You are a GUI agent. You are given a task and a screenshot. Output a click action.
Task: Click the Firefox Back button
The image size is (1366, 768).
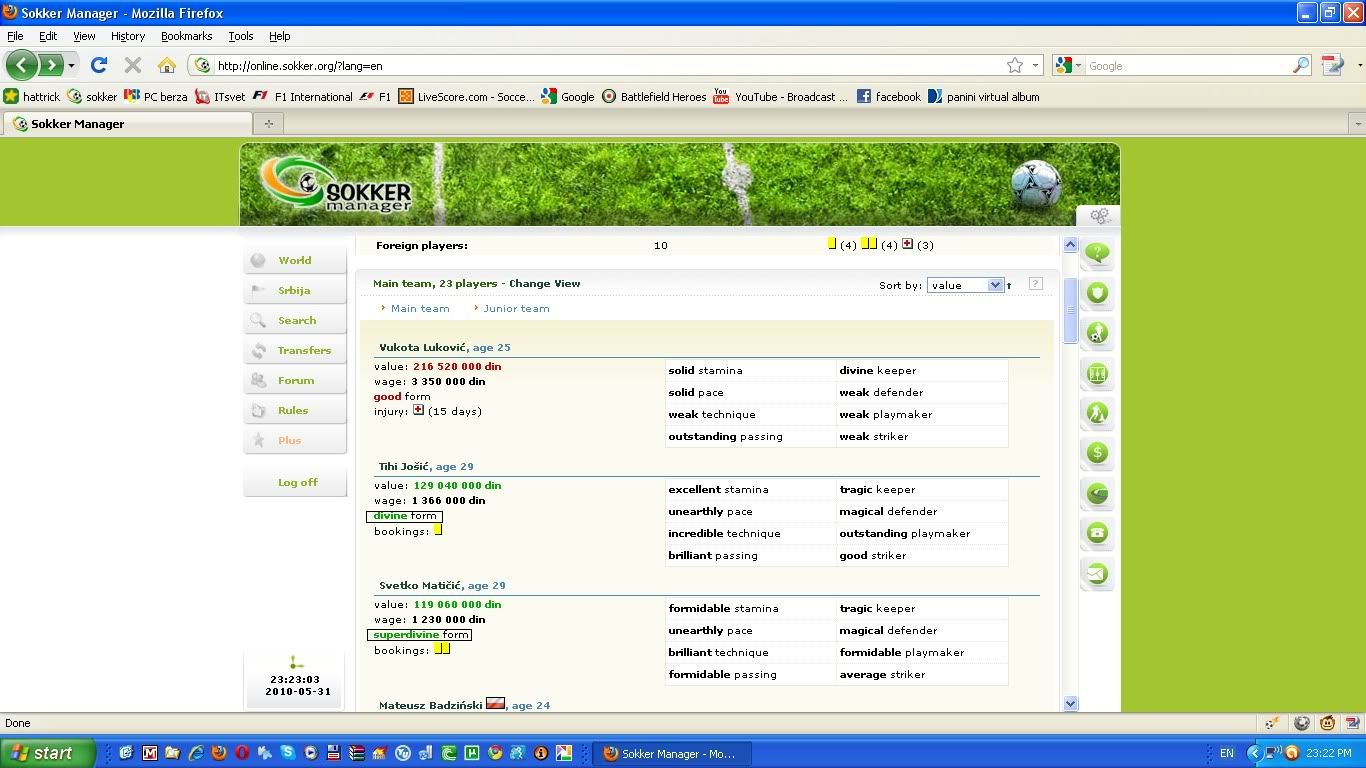tap(21, 65)
